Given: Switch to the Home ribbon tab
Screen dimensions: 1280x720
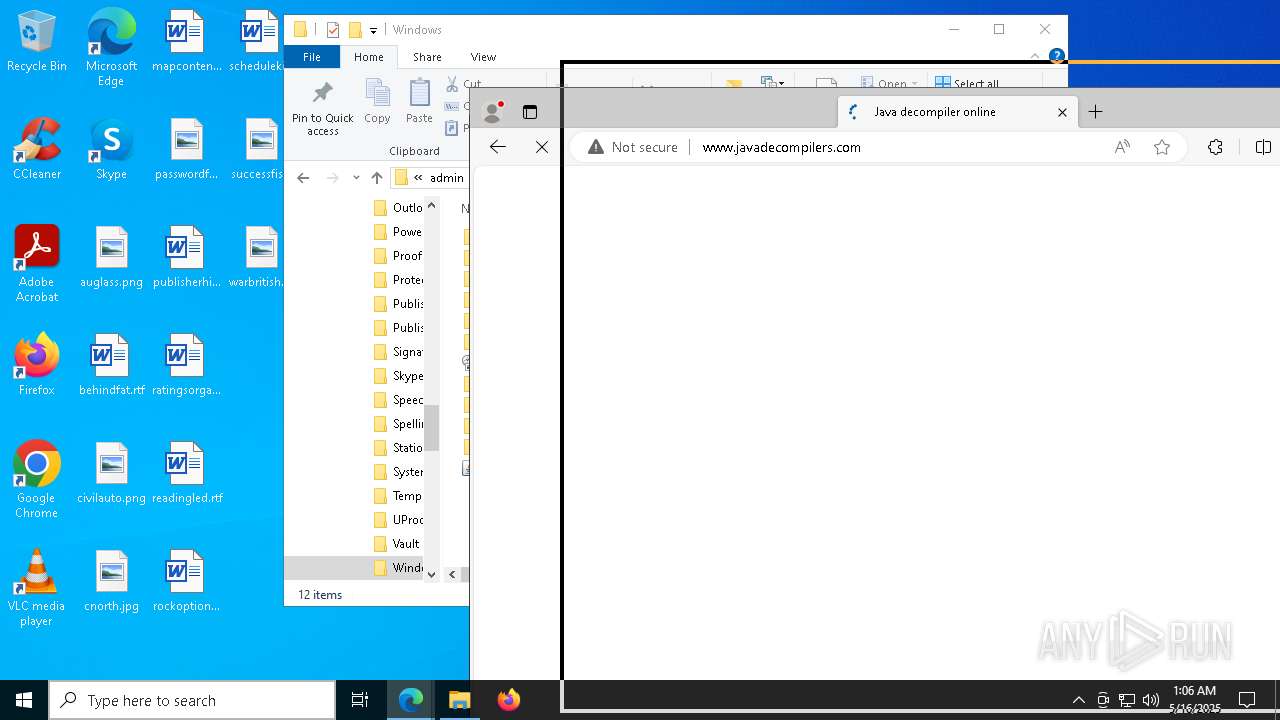Looking at the screenshot, I should (x=368, y=57).
